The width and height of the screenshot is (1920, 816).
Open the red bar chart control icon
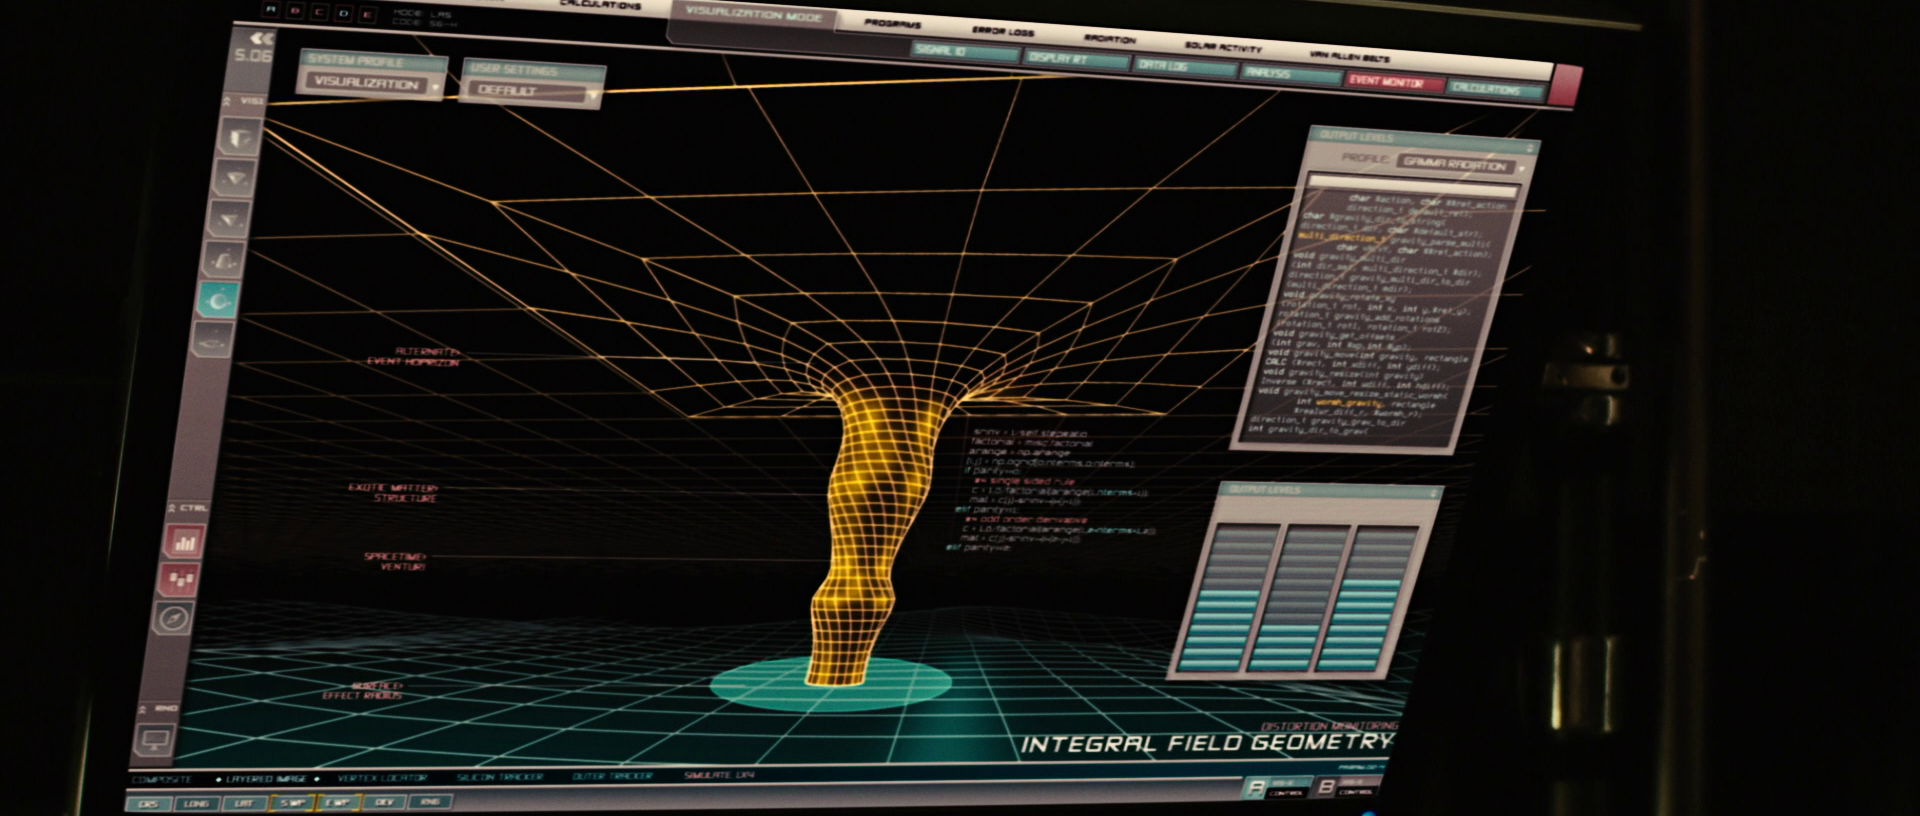(x=184, y=541)
